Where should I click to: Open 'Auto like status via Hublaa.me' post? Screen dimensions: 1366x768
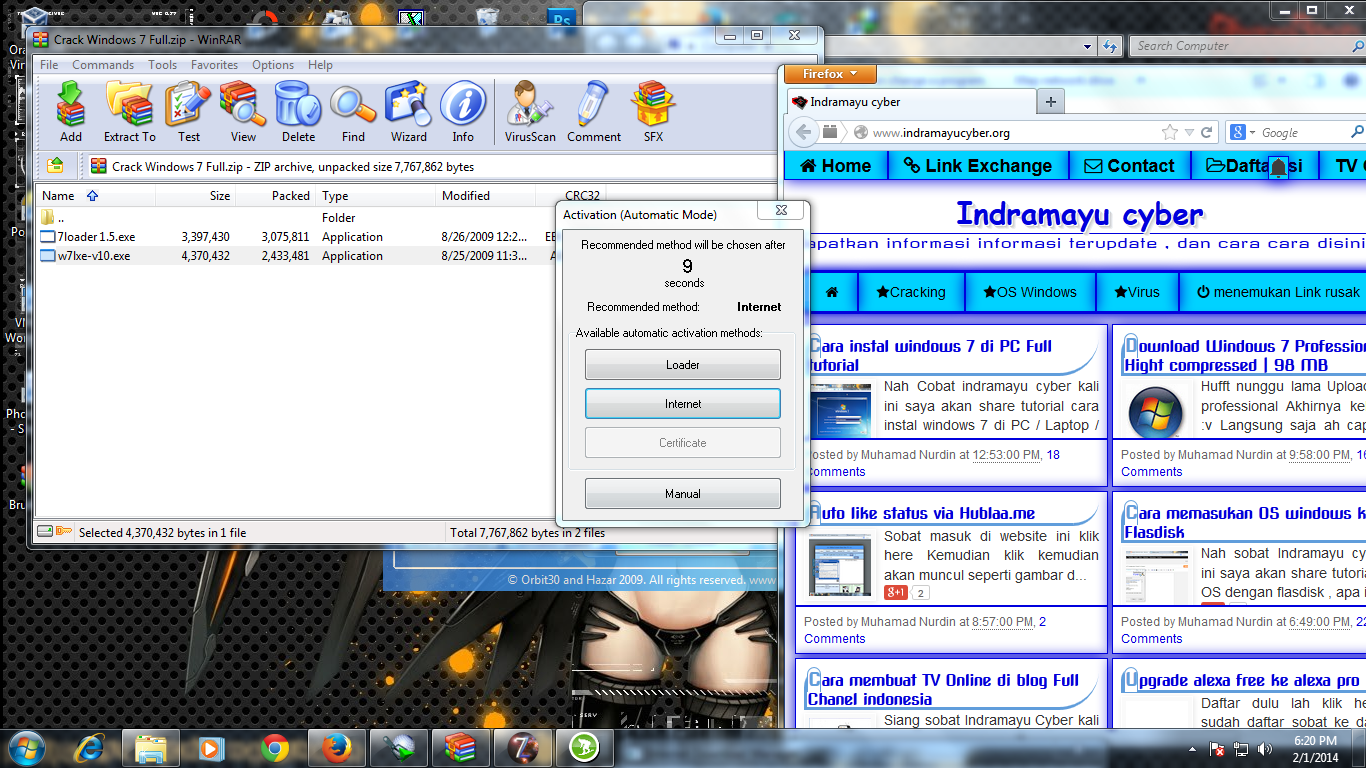[x=921, y=513]
